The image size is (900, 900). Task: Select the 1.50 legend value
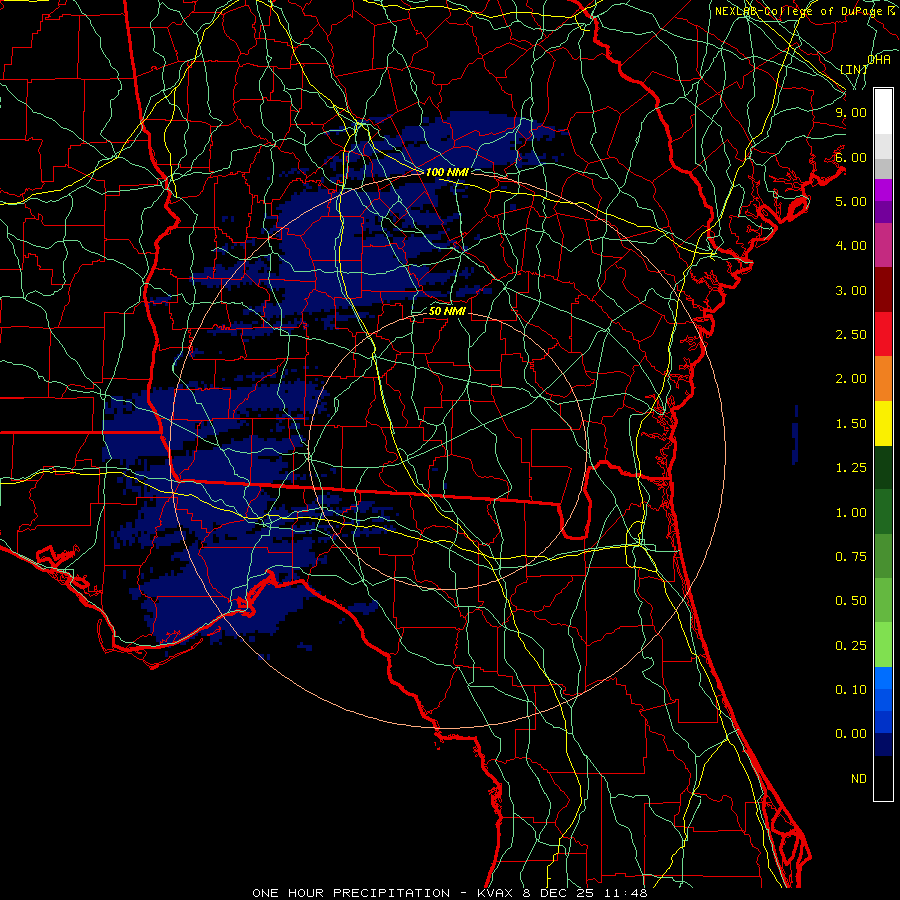point(851,424)
